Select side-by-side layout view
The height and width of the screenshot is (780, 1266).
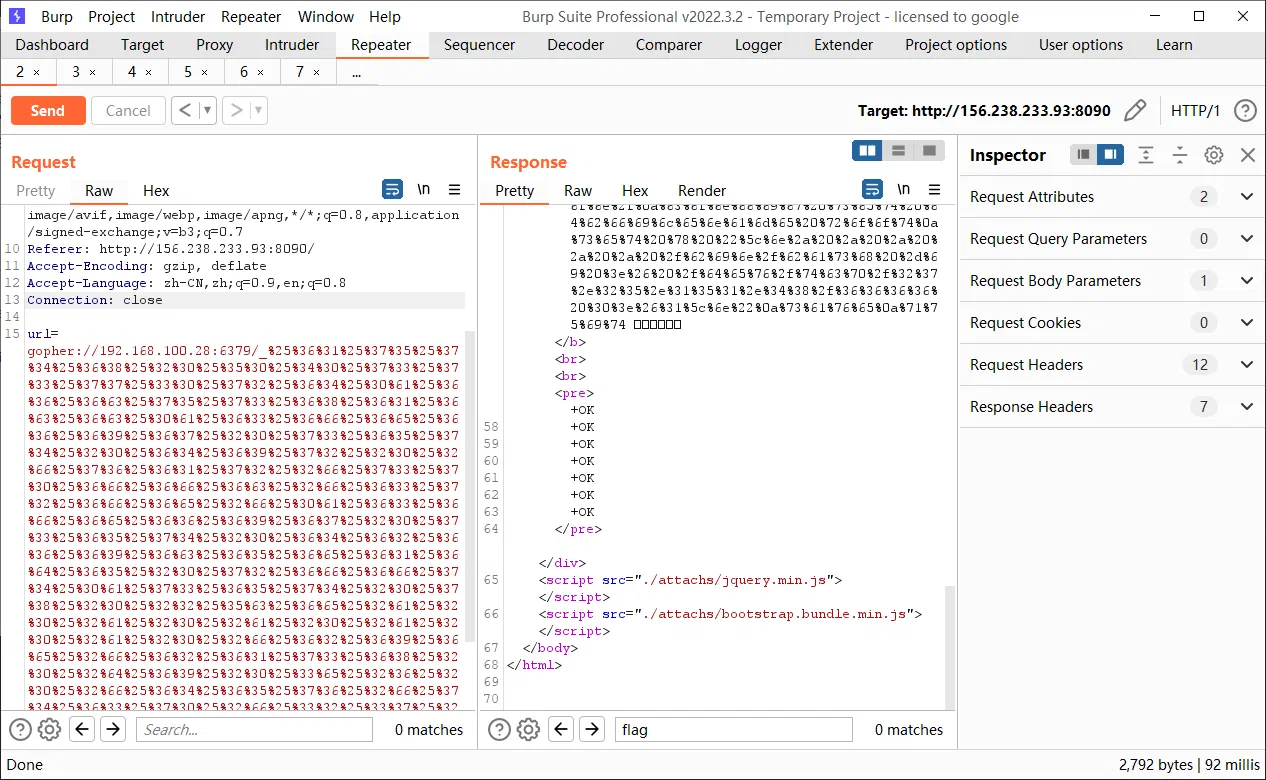point(867,150)
